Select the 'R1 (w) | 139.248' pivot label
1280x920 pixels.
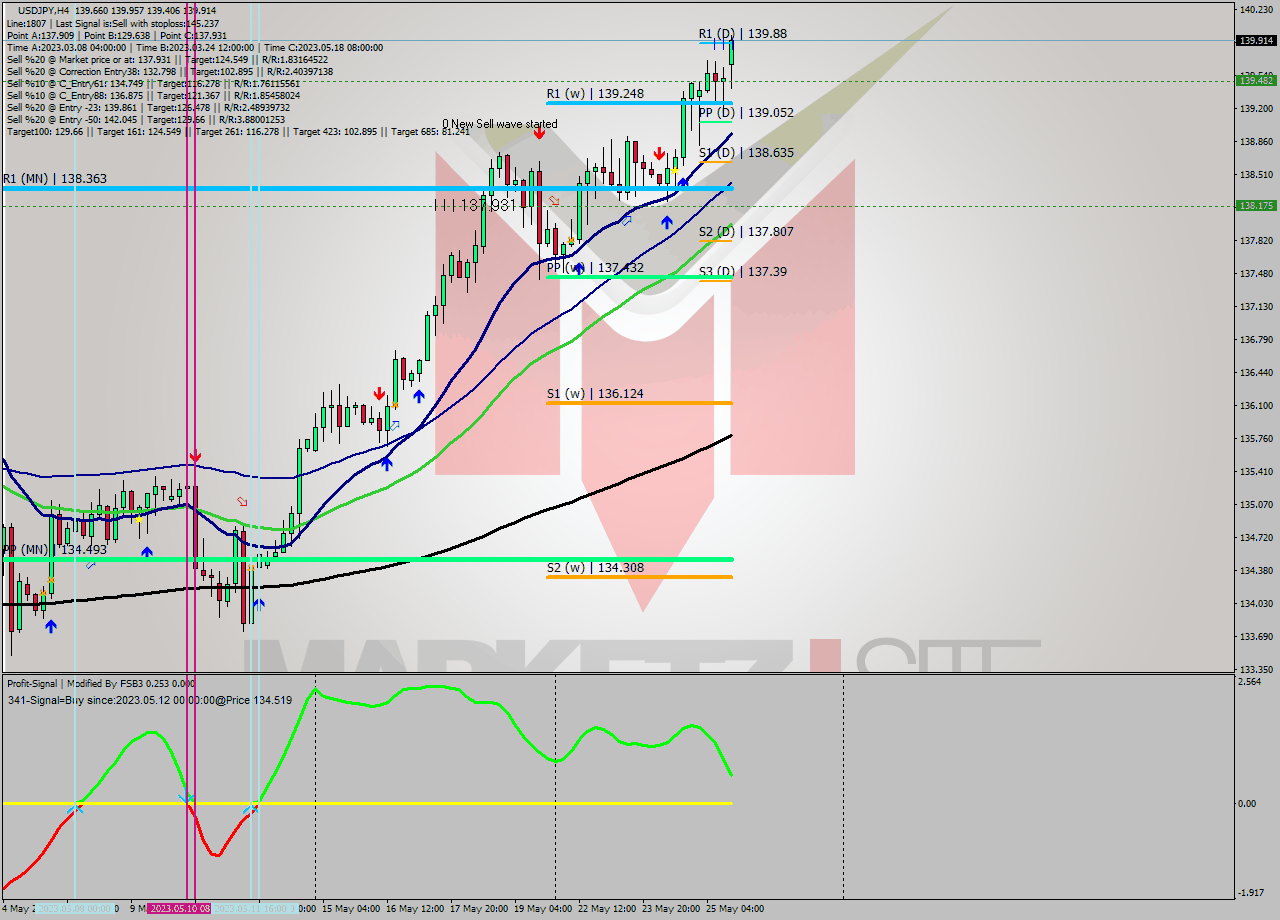click(x=595, y=94)
